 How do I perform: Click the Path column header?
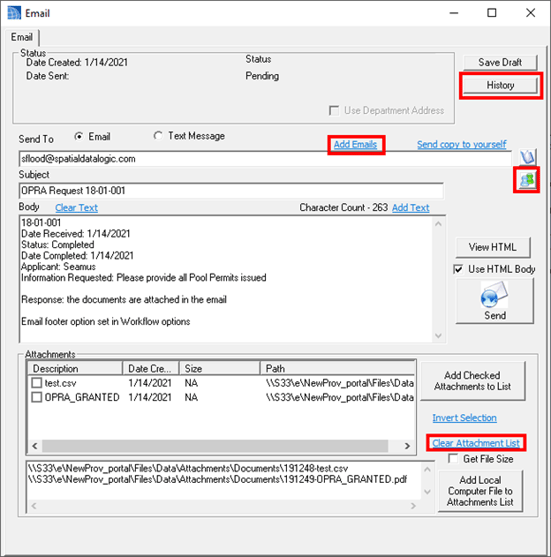(x=337, y=368)
